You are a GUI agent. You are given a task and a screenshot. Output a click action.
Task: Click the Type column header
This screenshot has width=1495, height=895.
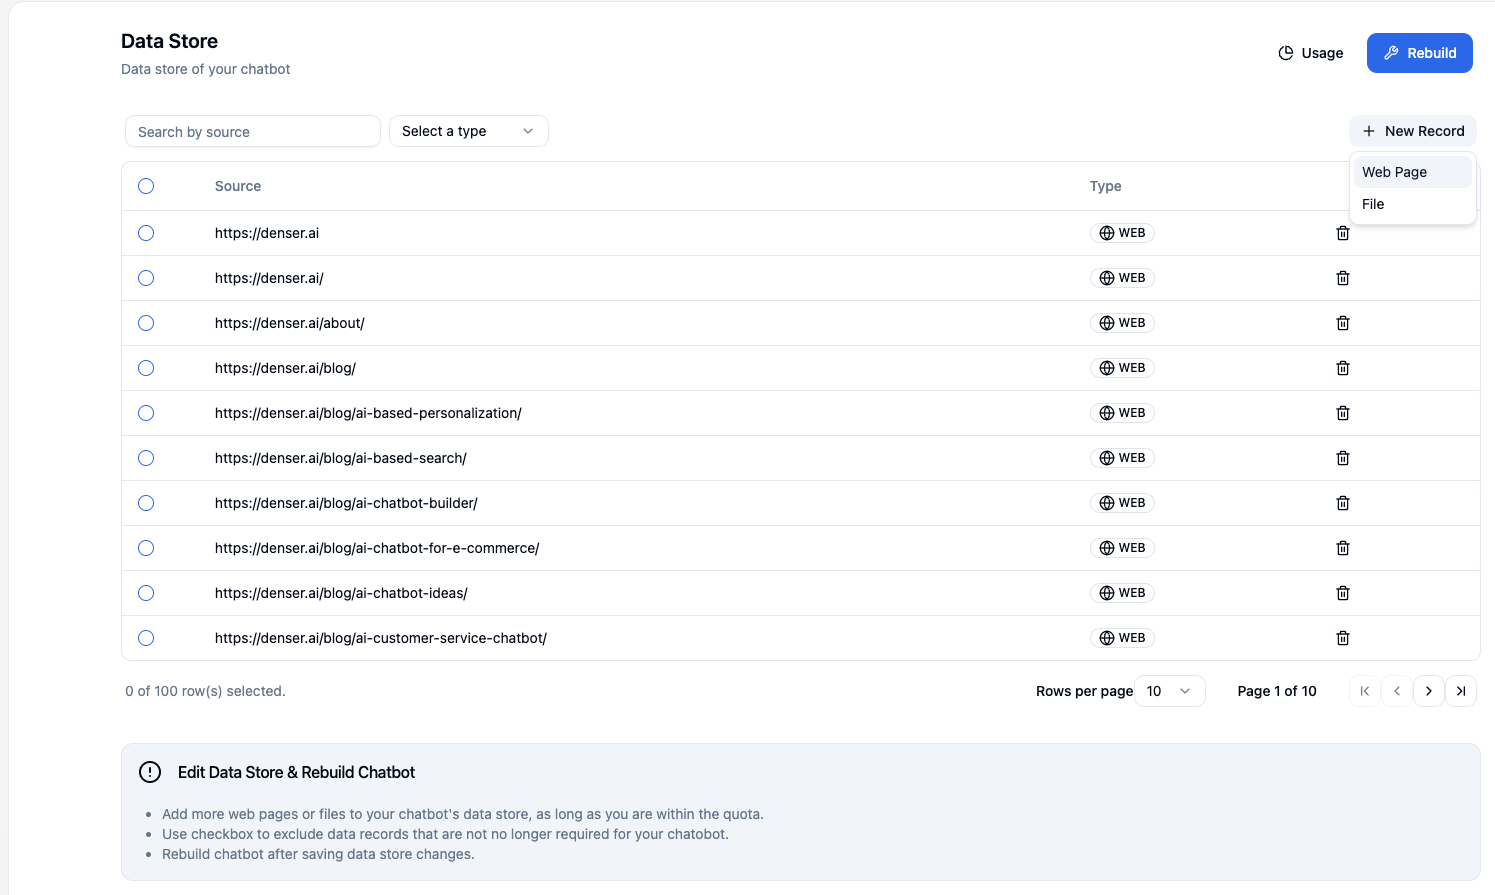coord(1105,186)
